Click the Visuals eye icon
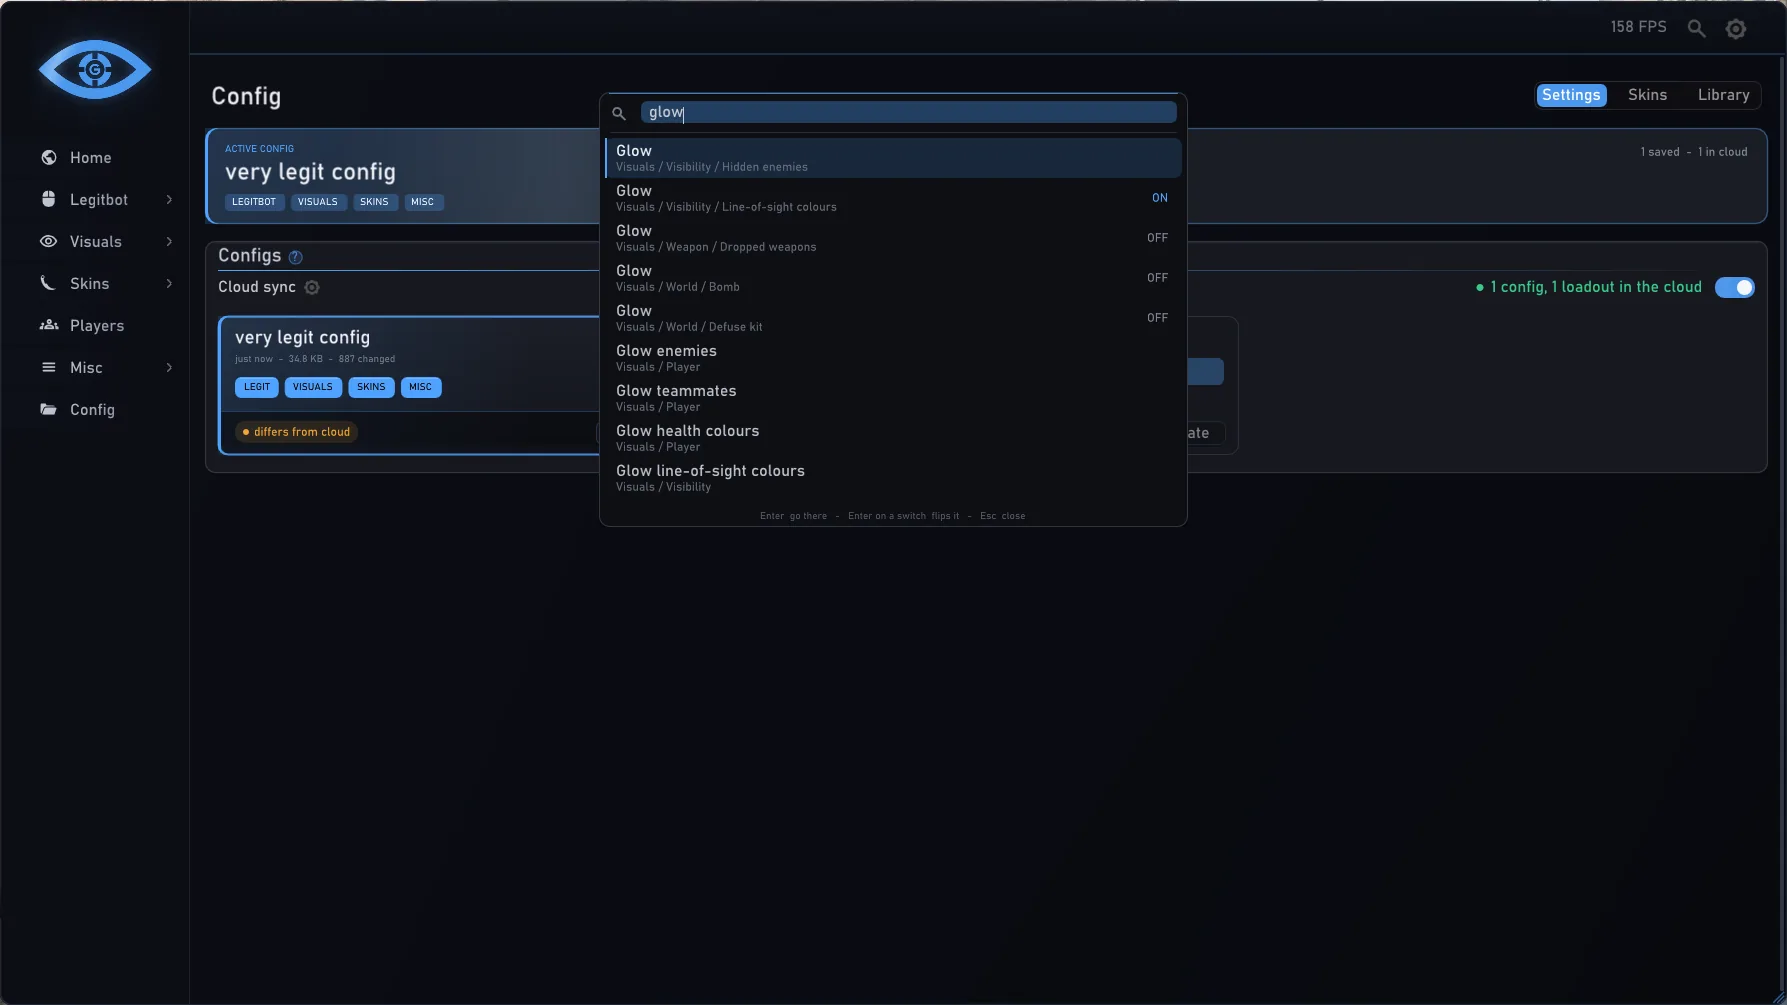Screen dimensions: 1787x1005 pos(48,241)
